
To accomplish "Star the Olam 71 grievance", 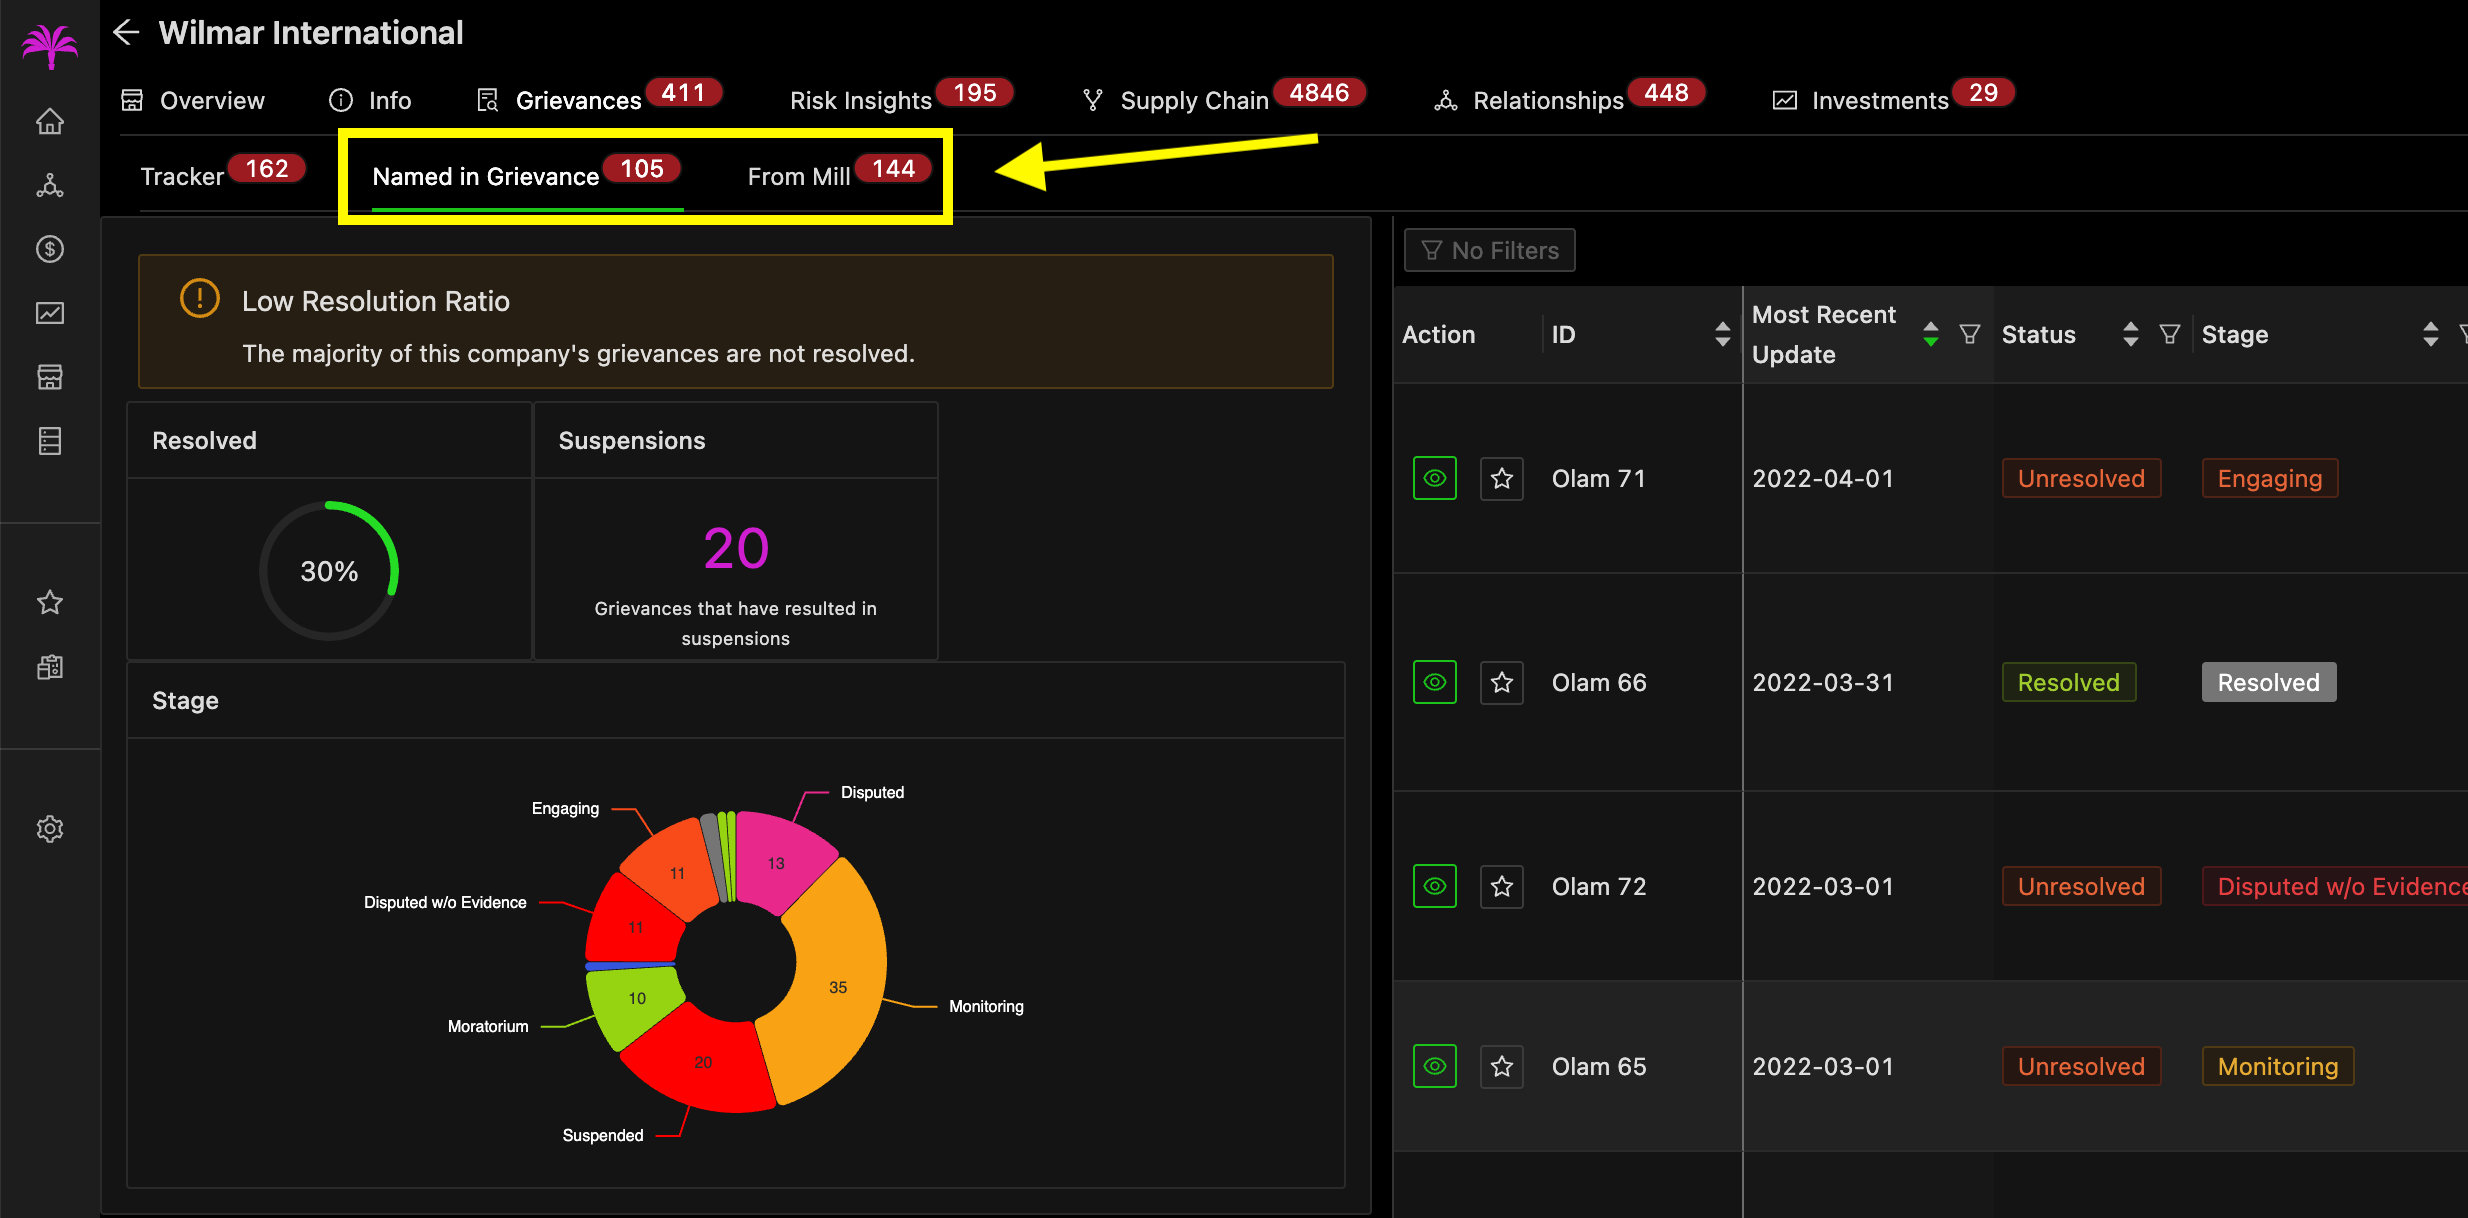I will (x=1502, y=479).
